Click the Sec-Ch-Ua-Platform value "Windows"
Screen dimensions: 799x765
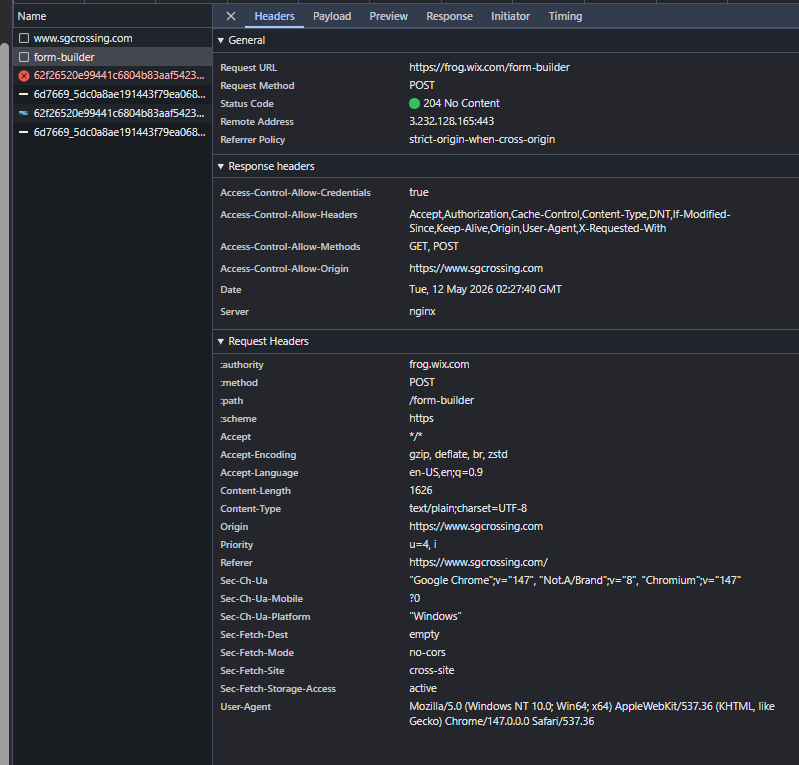pos(435,616)
